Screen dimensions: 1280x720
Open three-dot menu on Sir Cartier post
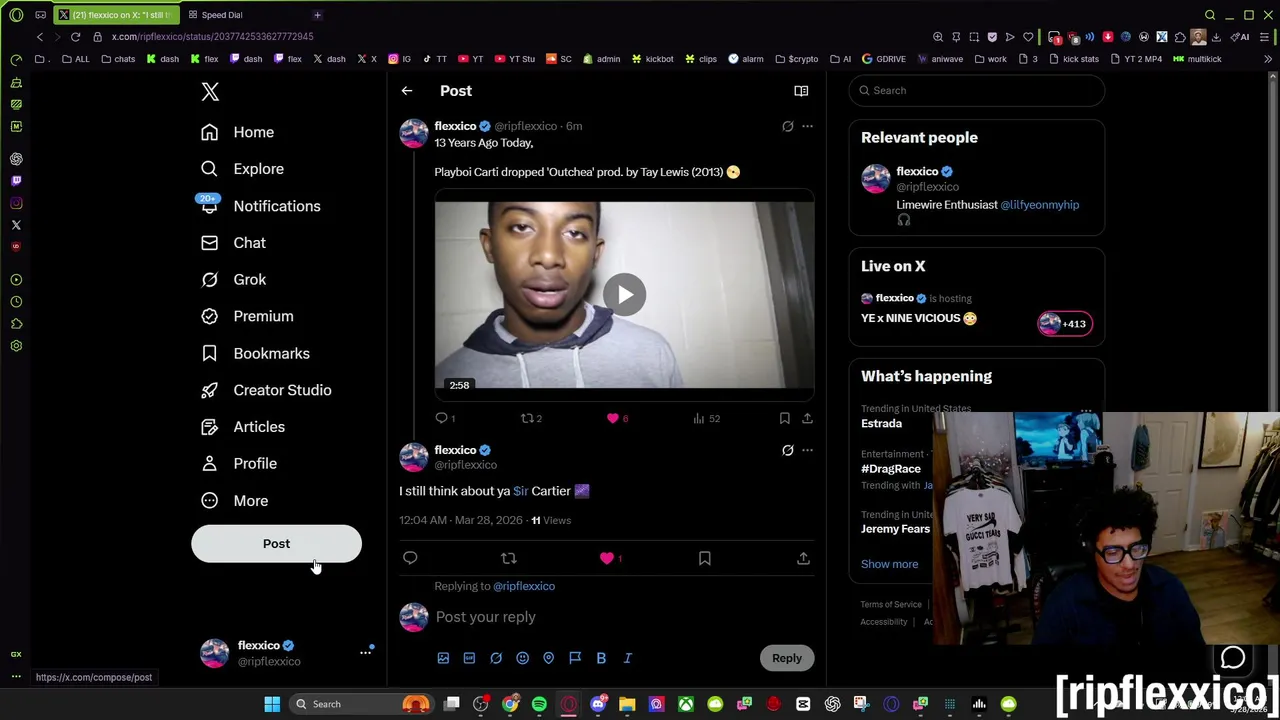point(807,451)
